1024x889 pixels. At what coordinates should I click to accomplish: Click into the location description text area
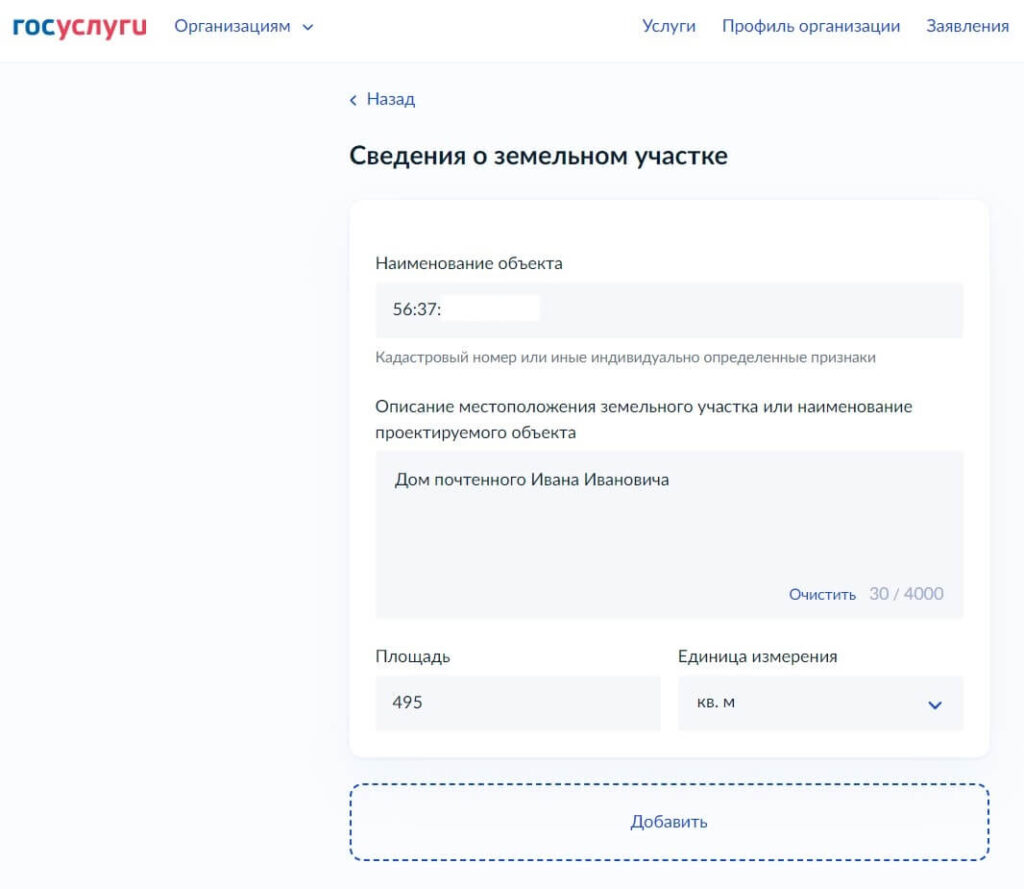click(x=669, y=534)
